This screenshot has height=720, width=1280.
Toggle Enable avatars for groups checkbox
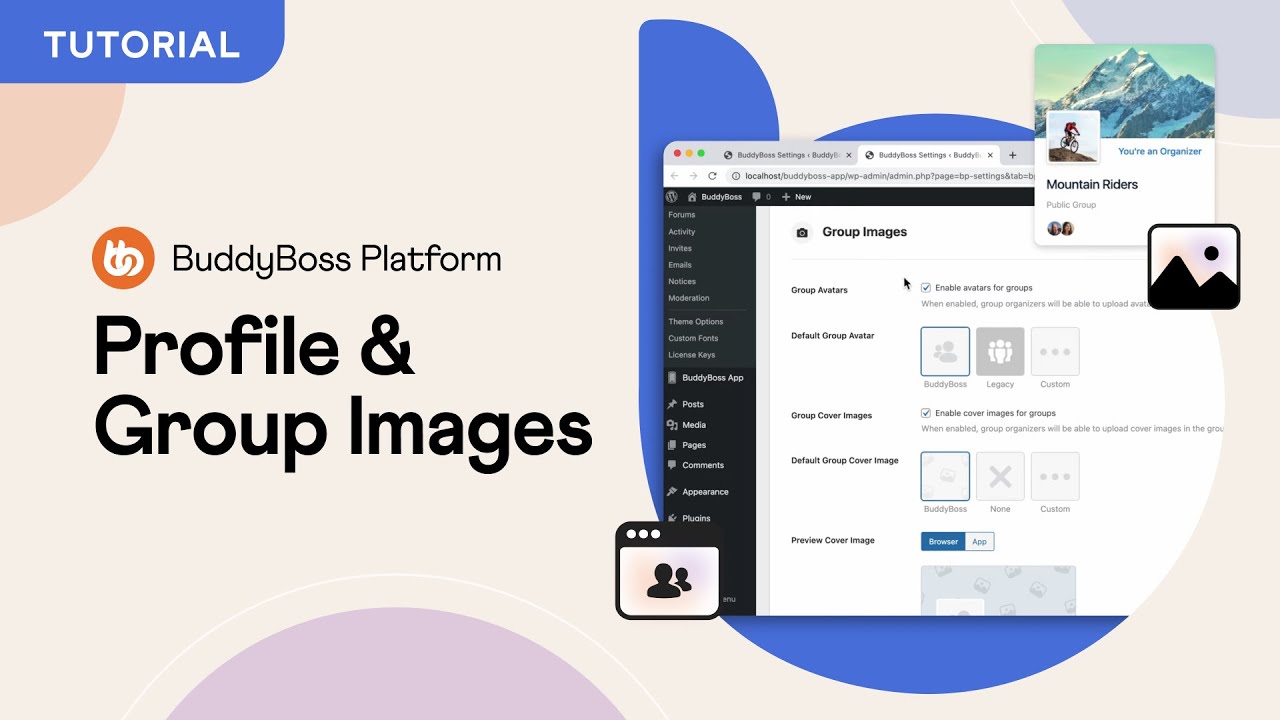[926, 288]
